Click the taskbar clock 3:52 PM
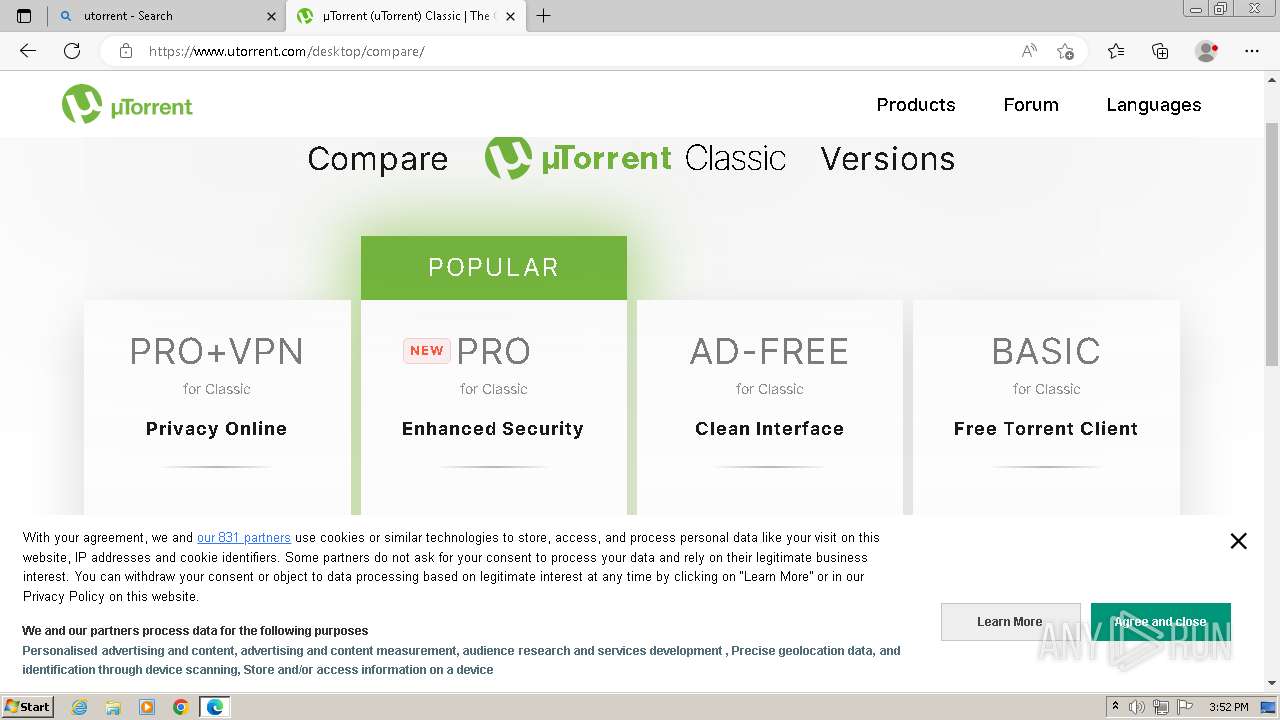The width and height of the screenshot is (1280, 720). (x=1228, y=707)
